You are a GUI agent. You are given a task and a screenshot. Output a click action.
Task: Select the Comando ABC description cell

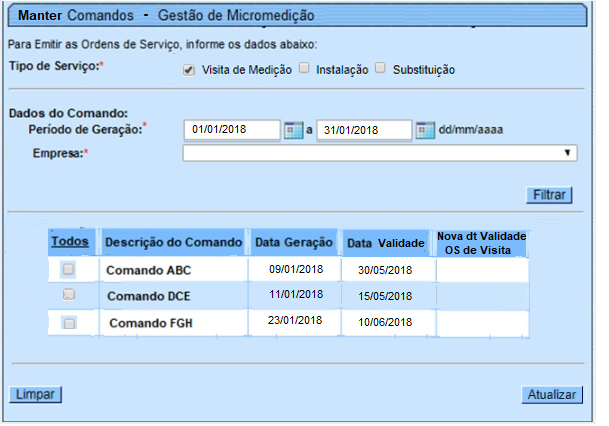[x=173, y=270]
